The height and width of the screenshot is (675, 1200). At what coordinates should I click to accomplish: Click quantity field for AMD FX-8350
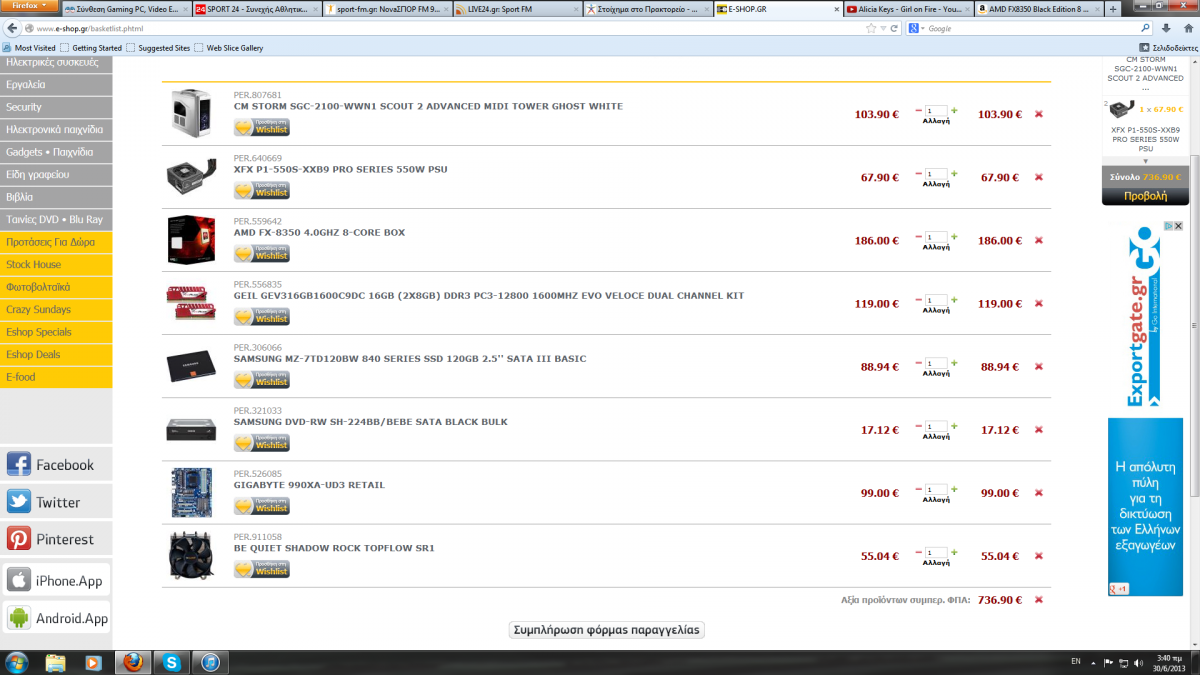click(937, 237)
